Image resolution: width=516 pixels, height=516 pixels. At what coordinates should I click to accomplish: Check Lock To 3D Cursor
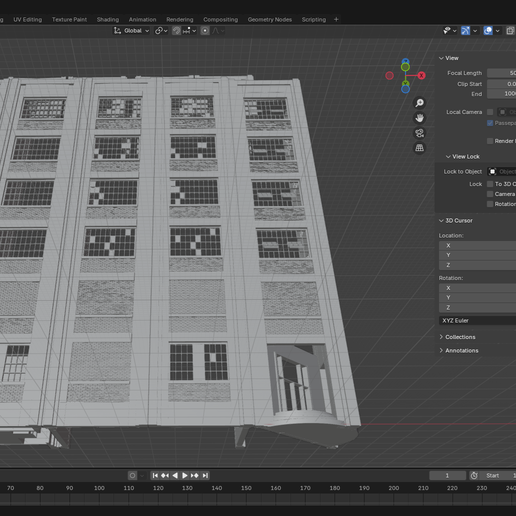click(x=490, y=184)
